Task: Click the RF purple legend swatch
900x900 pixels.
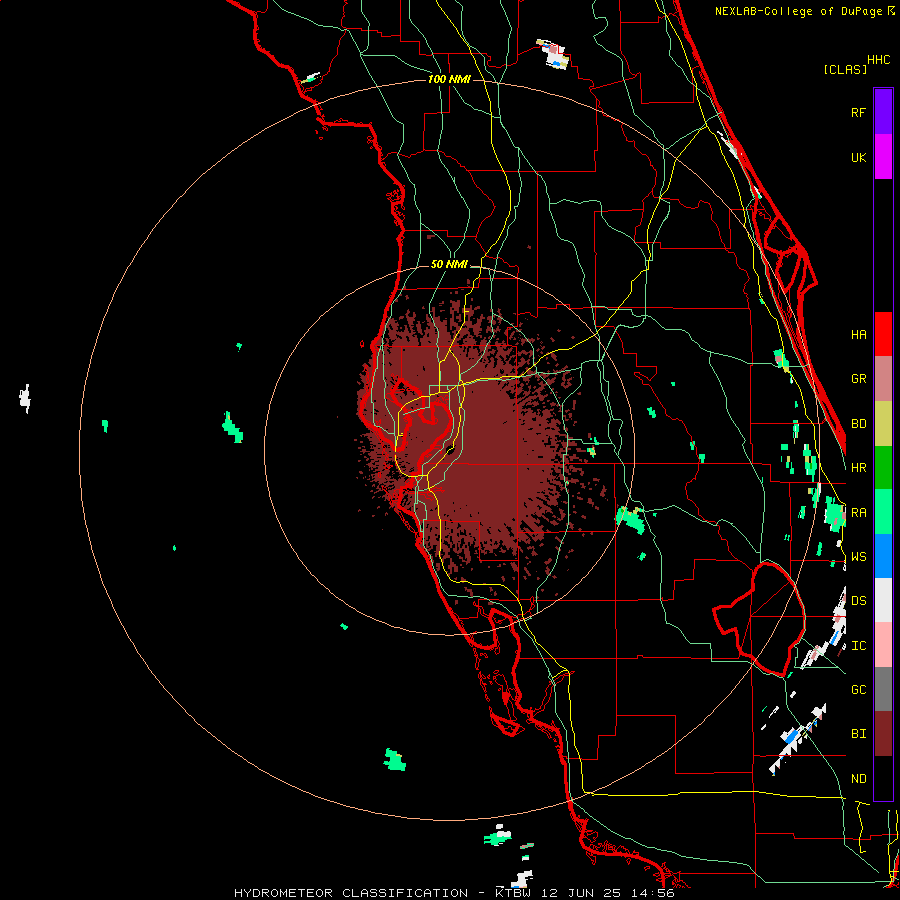Action: coord(883,112)
